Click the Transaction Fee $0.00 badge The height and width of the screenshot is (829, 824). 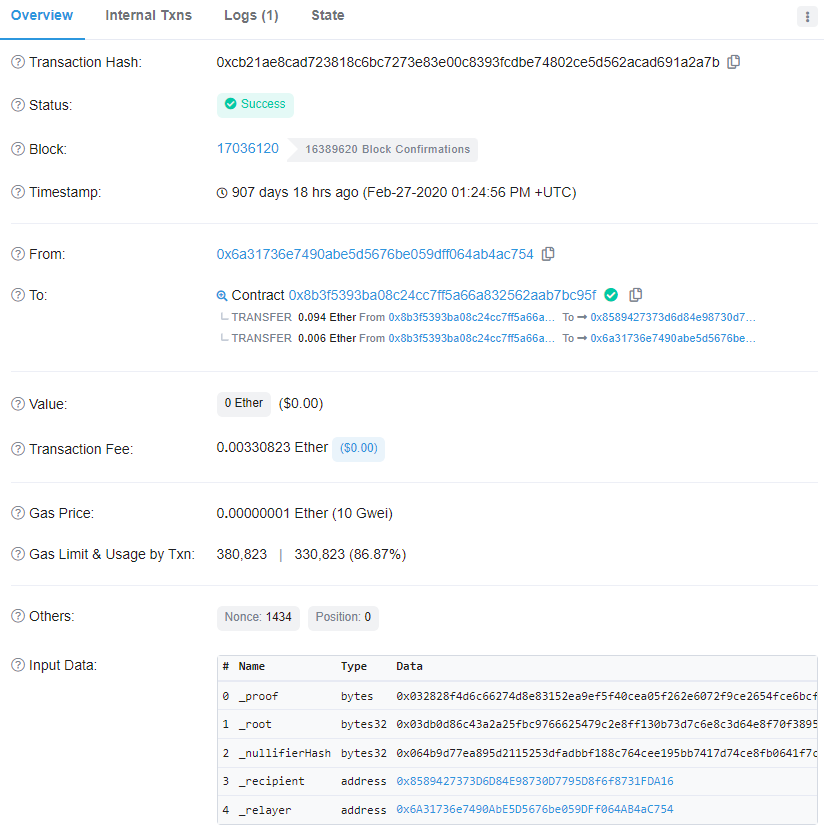point(358,448)
